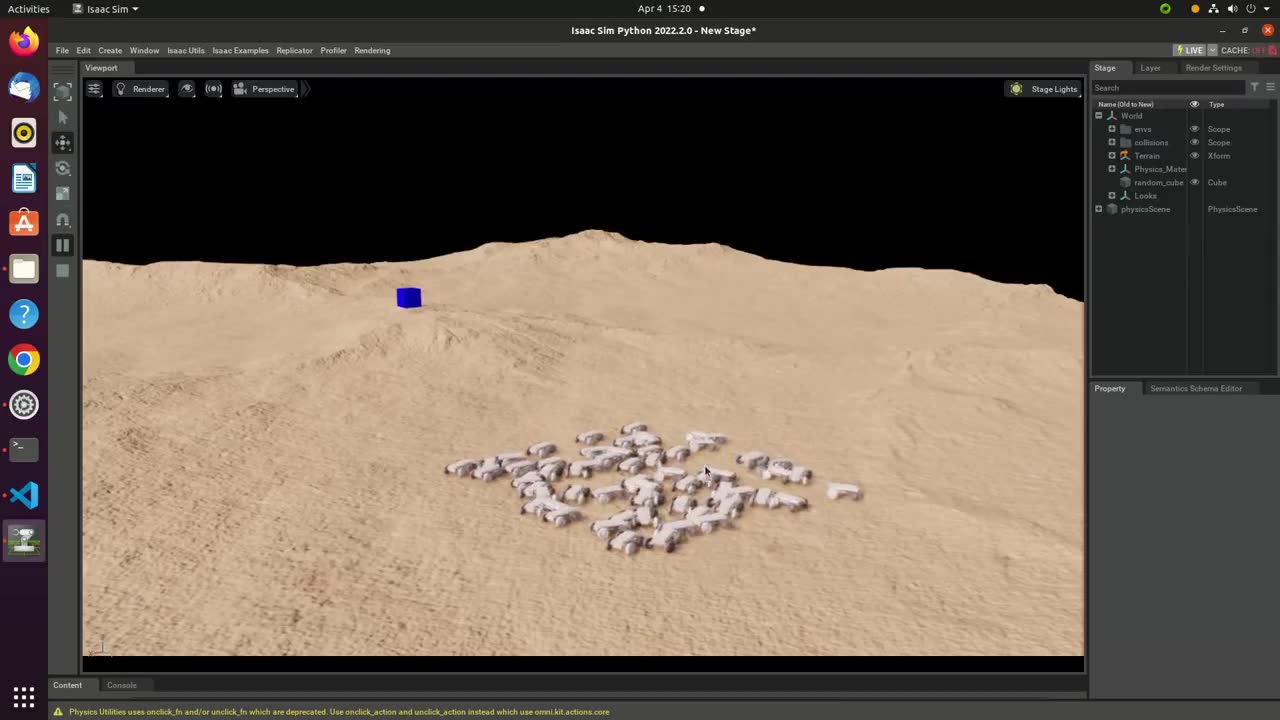1280x720 pixels.
Task: Open Visual Studio Code from the dock
Action: coord(24,495)
